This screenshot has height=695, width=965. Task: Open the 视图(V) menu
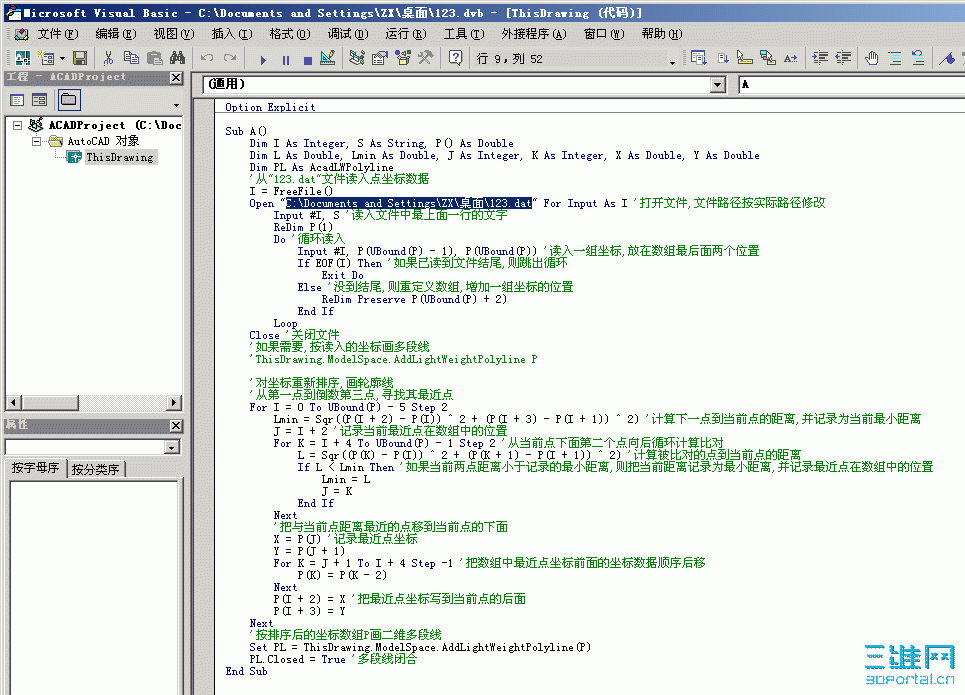point(174,34)
